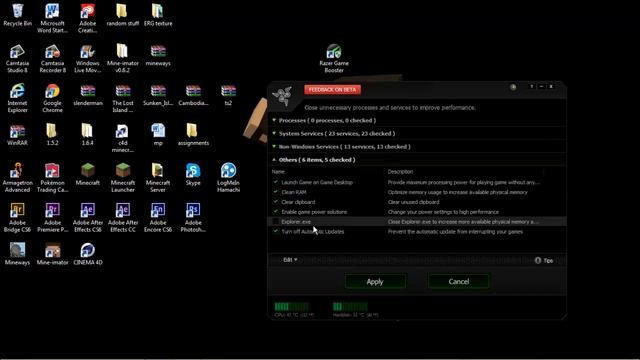Click the 'Clean RAM' description text
This screenshot has width=640, height=360.
pyautogui.click(x=458, y=192)
